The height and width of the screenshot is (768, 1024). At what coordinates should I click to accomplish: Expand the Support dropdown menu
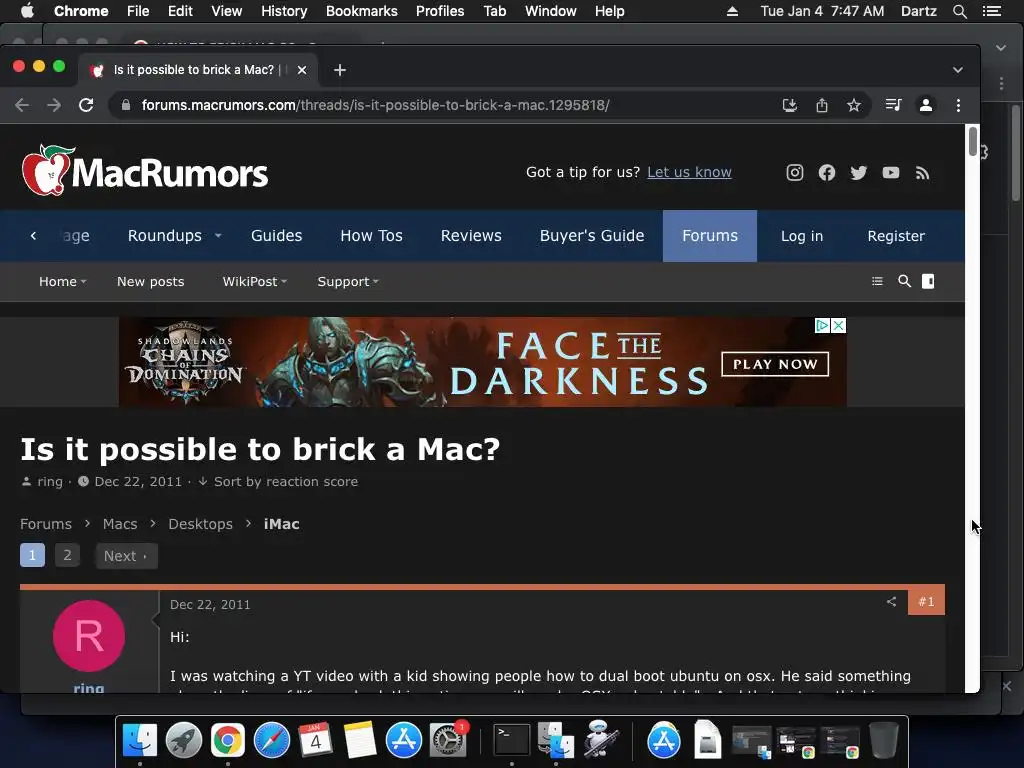348,281
